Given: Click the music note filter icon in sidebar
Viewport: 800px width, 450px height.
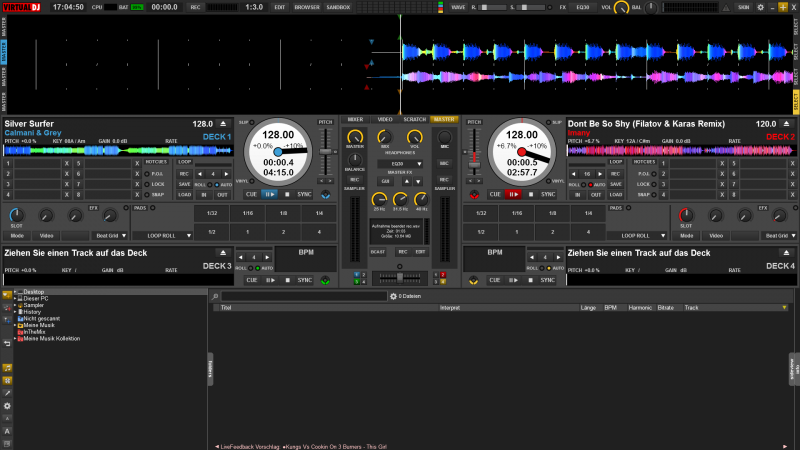Looking at the screenshot, I should (x=7, y=368).
